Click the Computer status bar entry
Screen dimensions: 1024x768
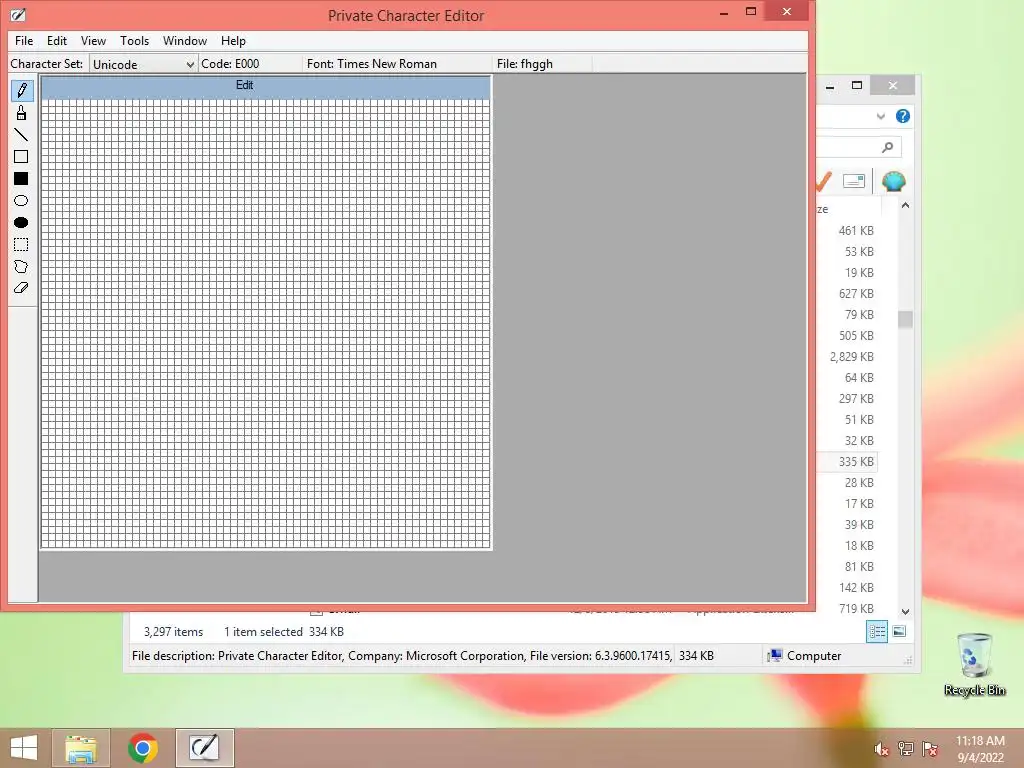coord(805,656)
